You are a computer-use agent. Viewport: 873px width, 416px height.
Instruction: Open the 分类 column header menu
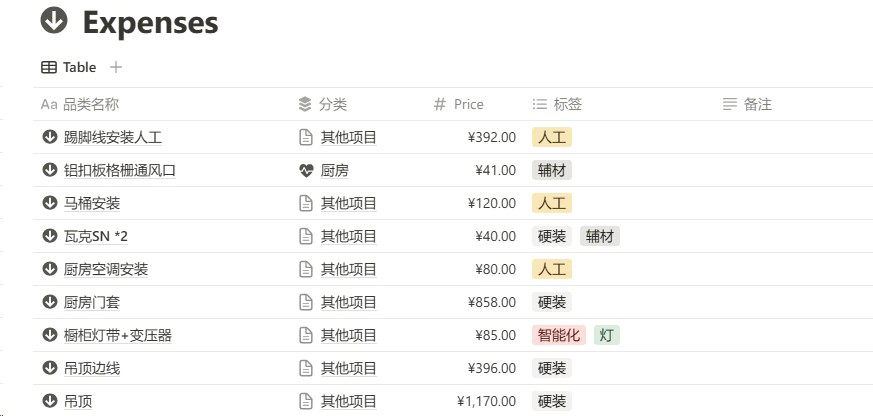[332, 104]
